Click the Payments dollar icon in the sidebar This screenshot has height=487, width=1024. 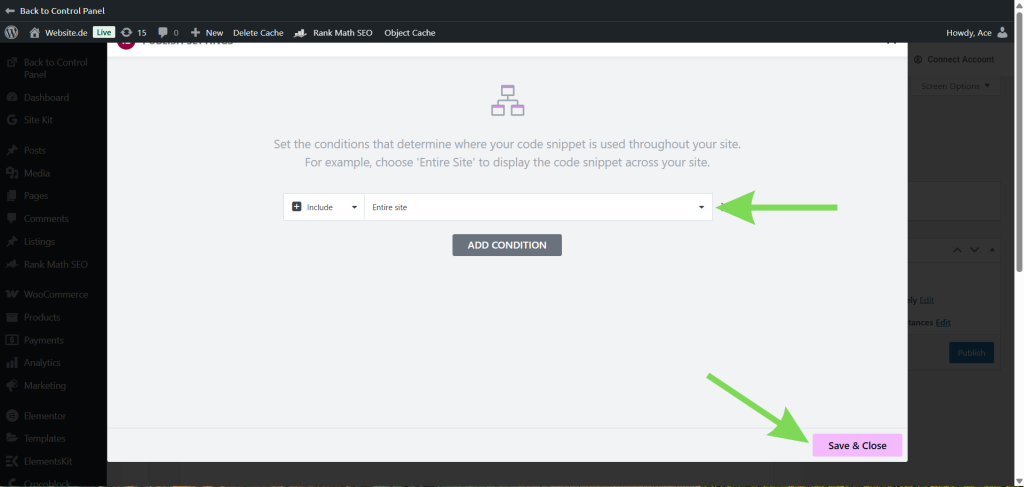[12, 340]
